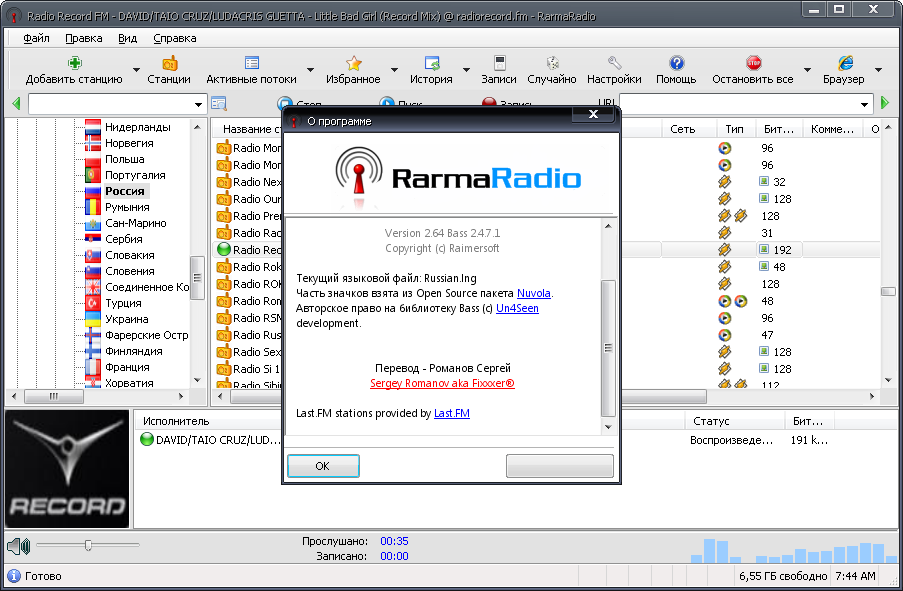Open Active Streams (Активные потоки) icon
This screenshot has height=591, width=903.
(x=251, y=63)
